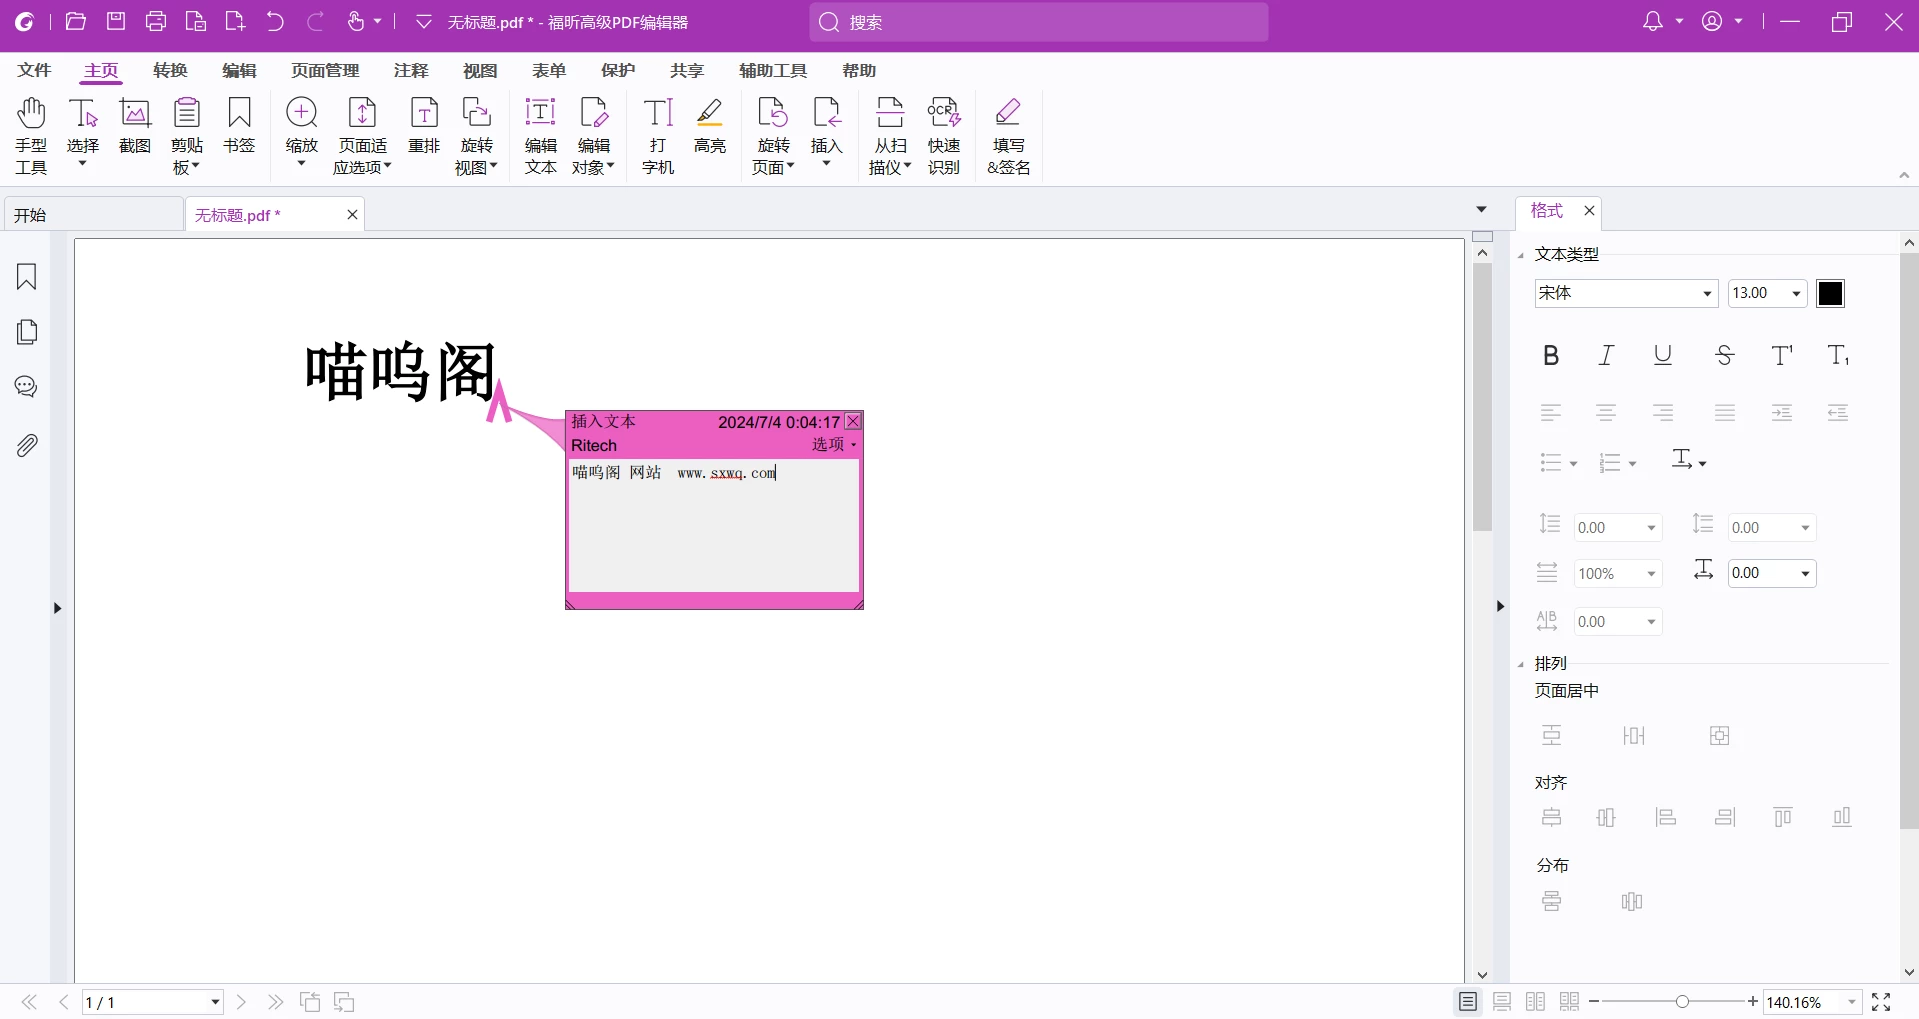Switch to the 保护 ribbon tab
The width and height of the screenshot is (1919, 1019).
tap(618, 70)
